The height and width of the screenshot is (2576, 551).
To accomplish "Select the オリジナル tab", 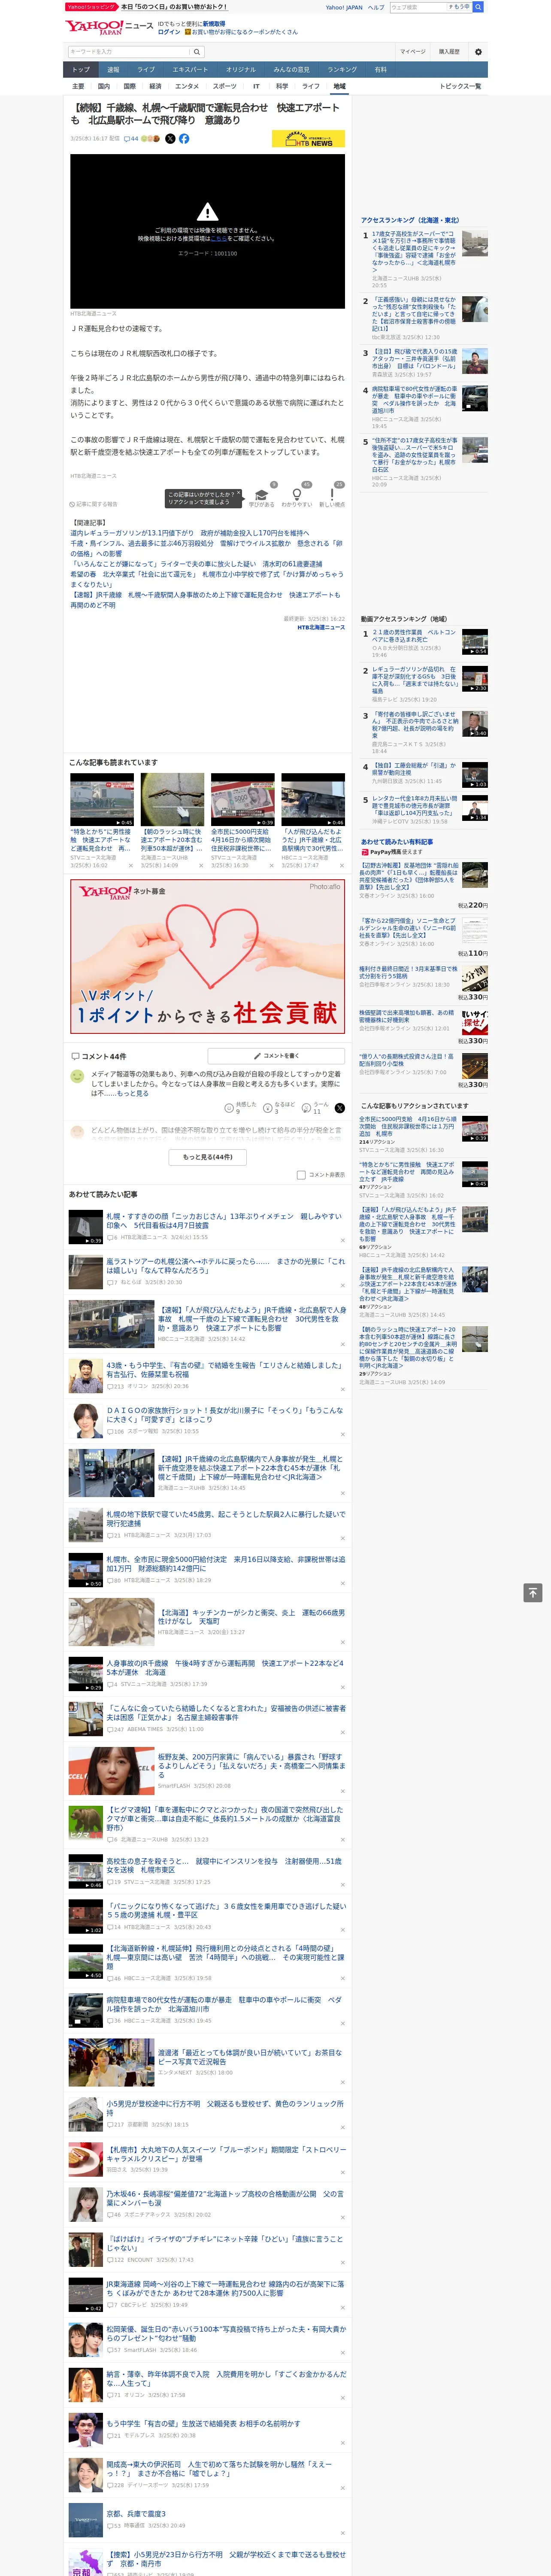I will pyautogui.click(x=241, y=70).
